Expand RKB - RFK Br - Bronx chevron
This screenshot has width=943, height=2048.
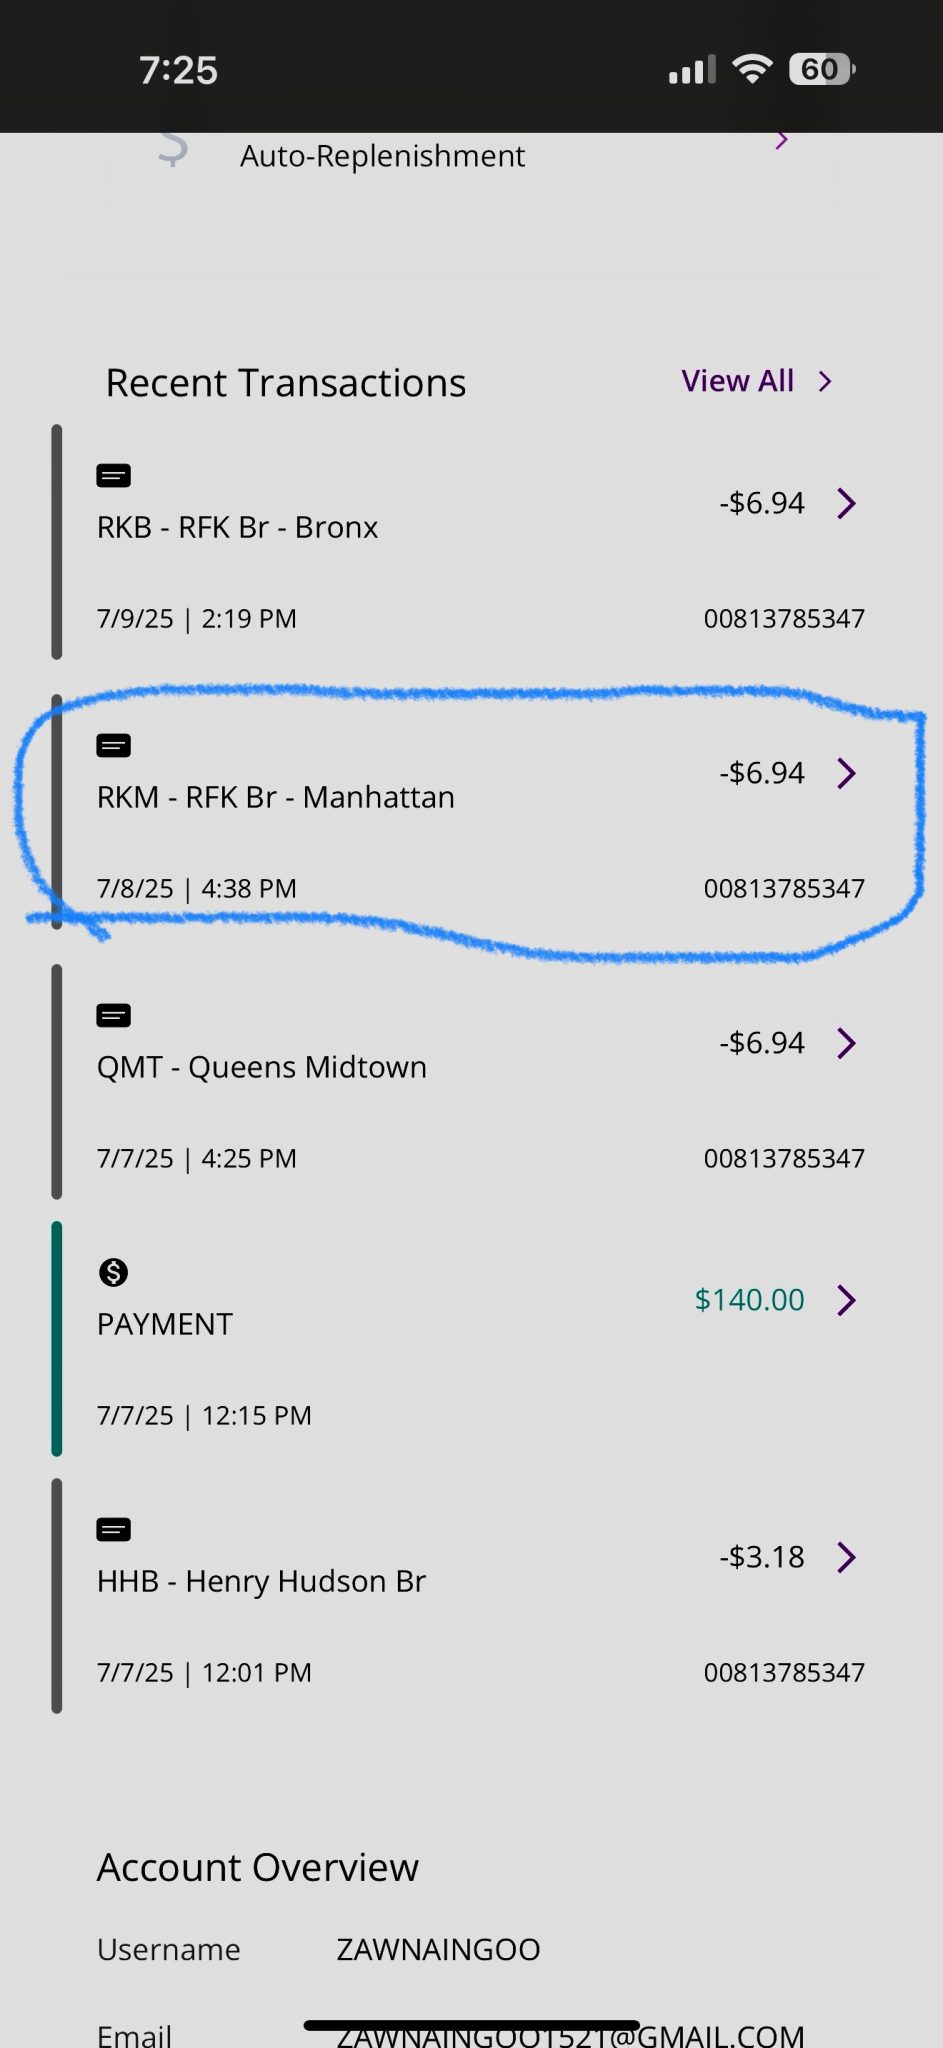tap(846, 503)
